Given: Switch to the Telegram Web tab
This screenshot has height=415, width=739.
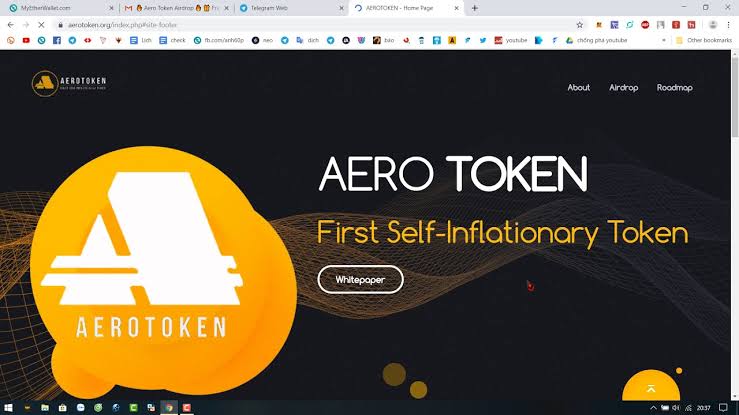Looking at the screenshot, I should [291, 8].
